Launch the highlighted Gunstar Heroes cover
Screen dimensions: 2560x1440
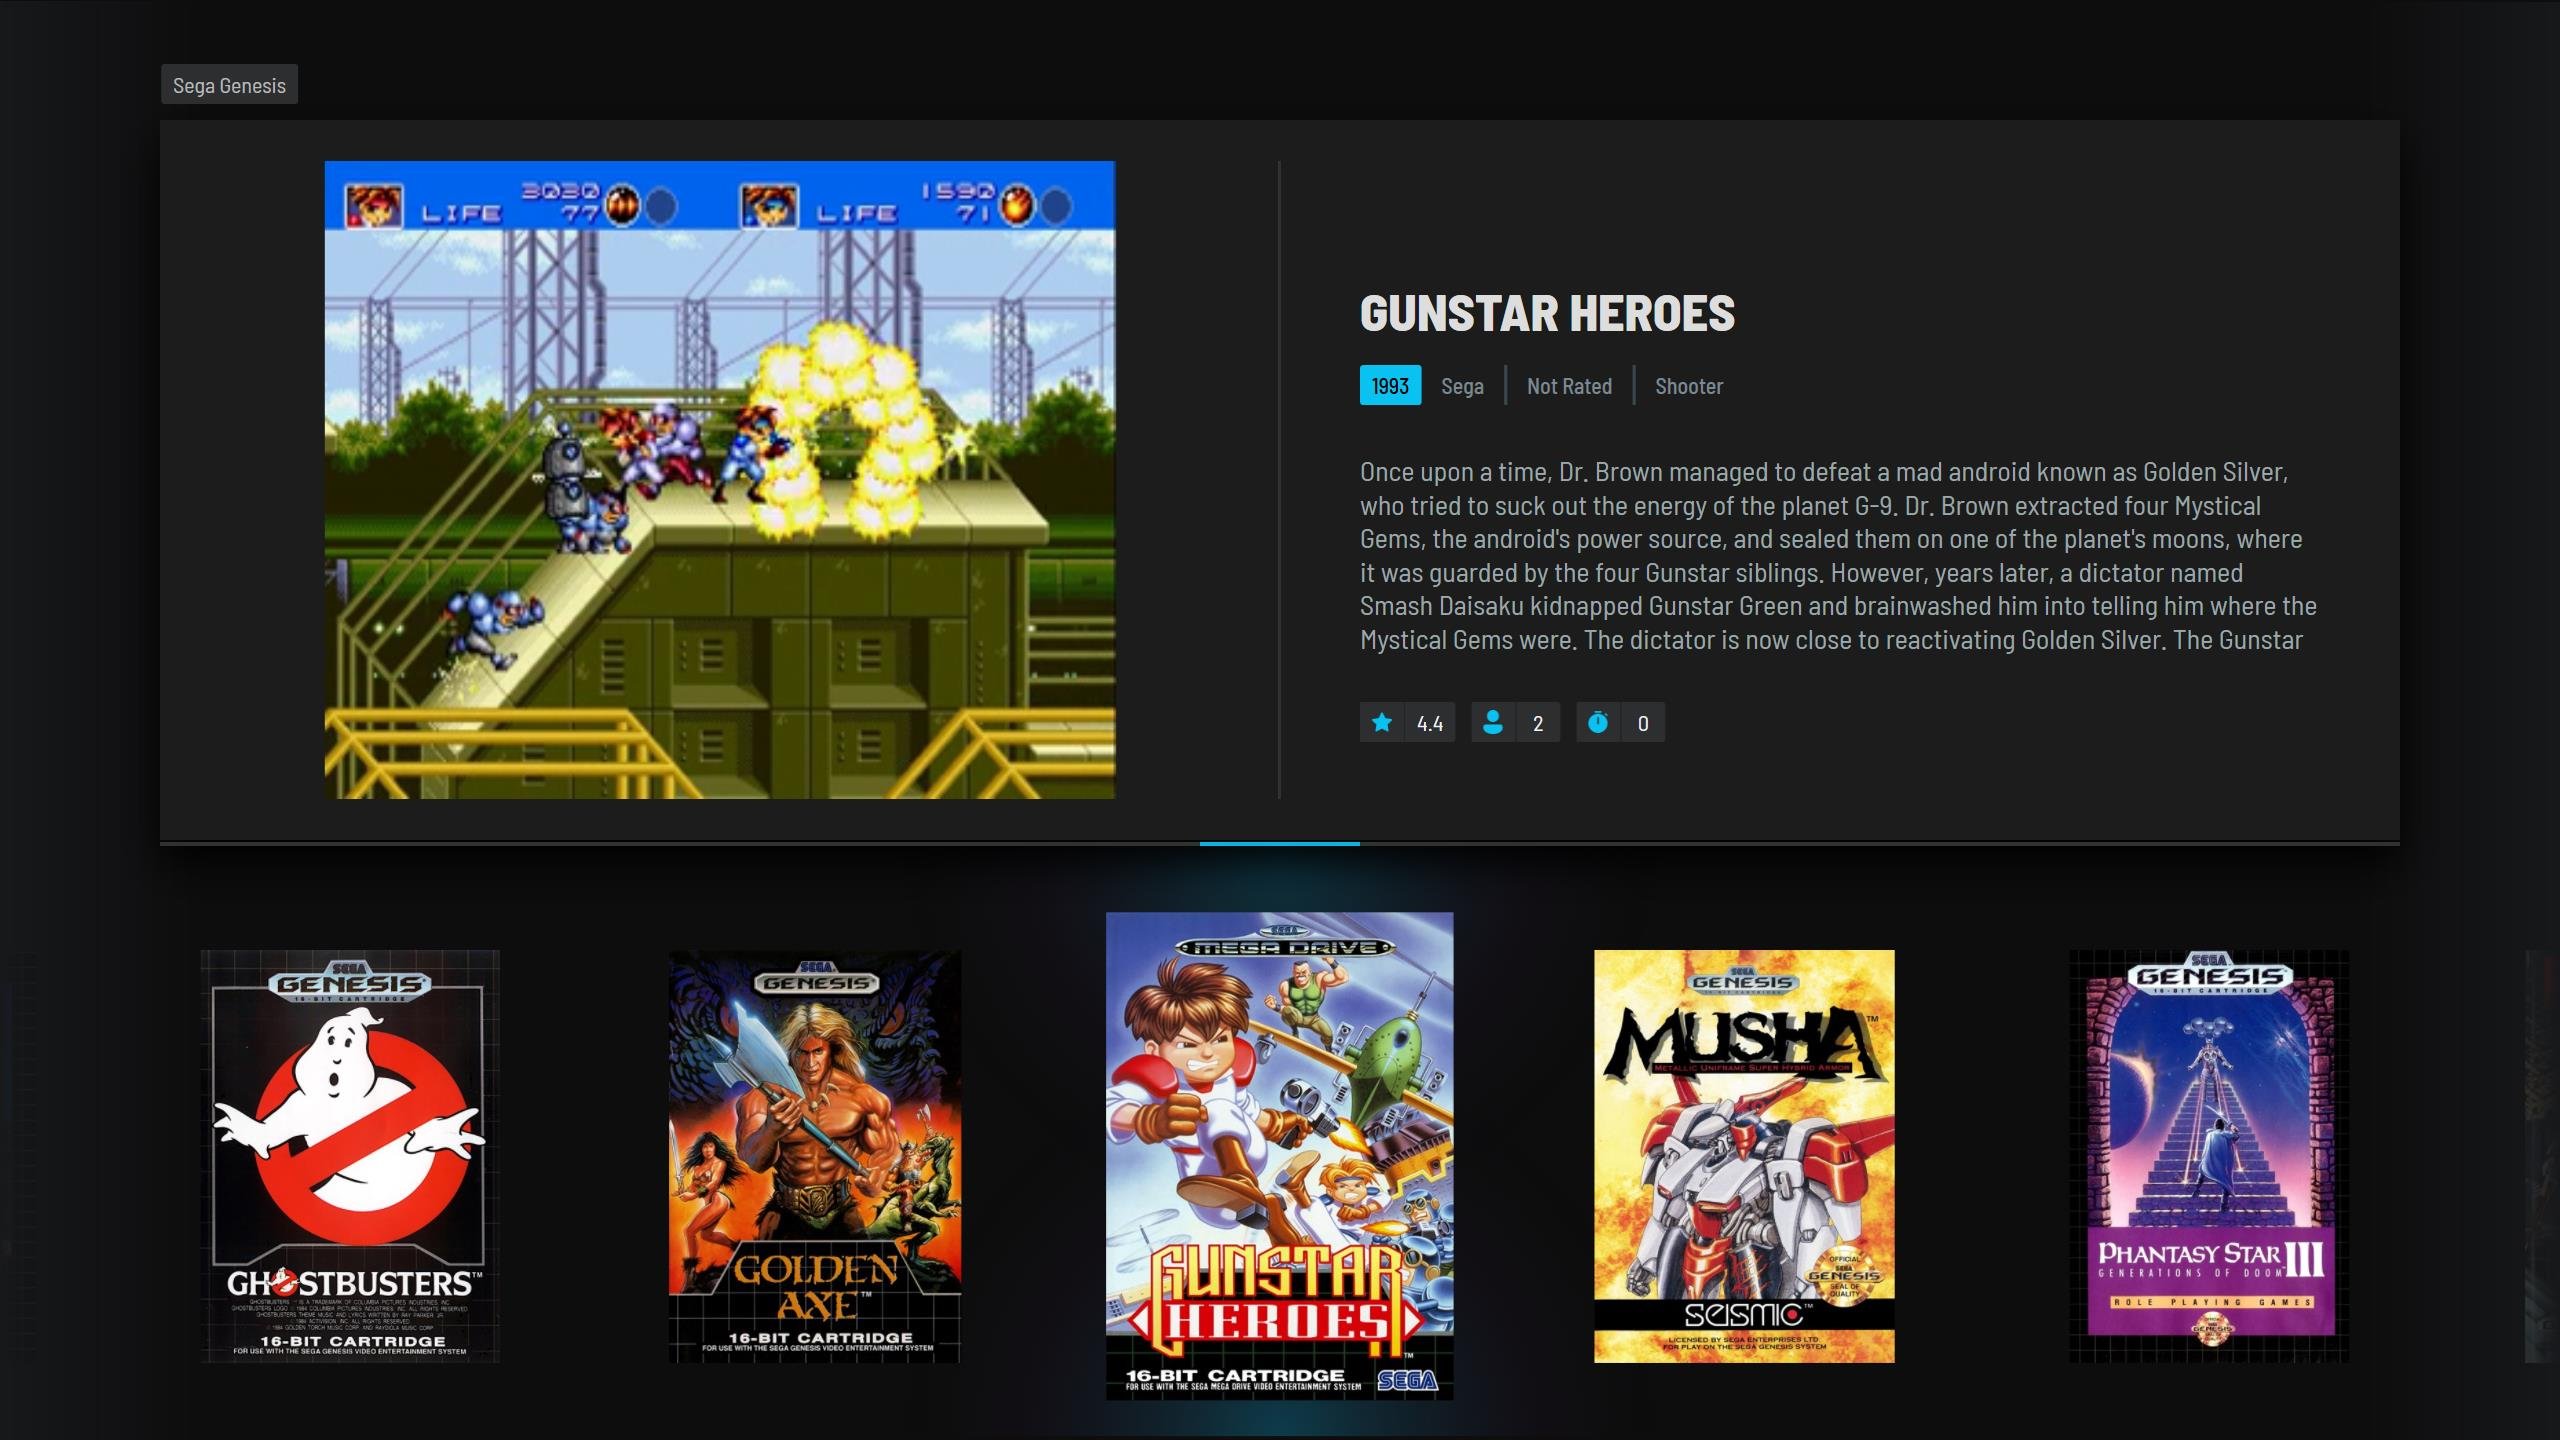pyautogui.click(x=1280, y=1156)
